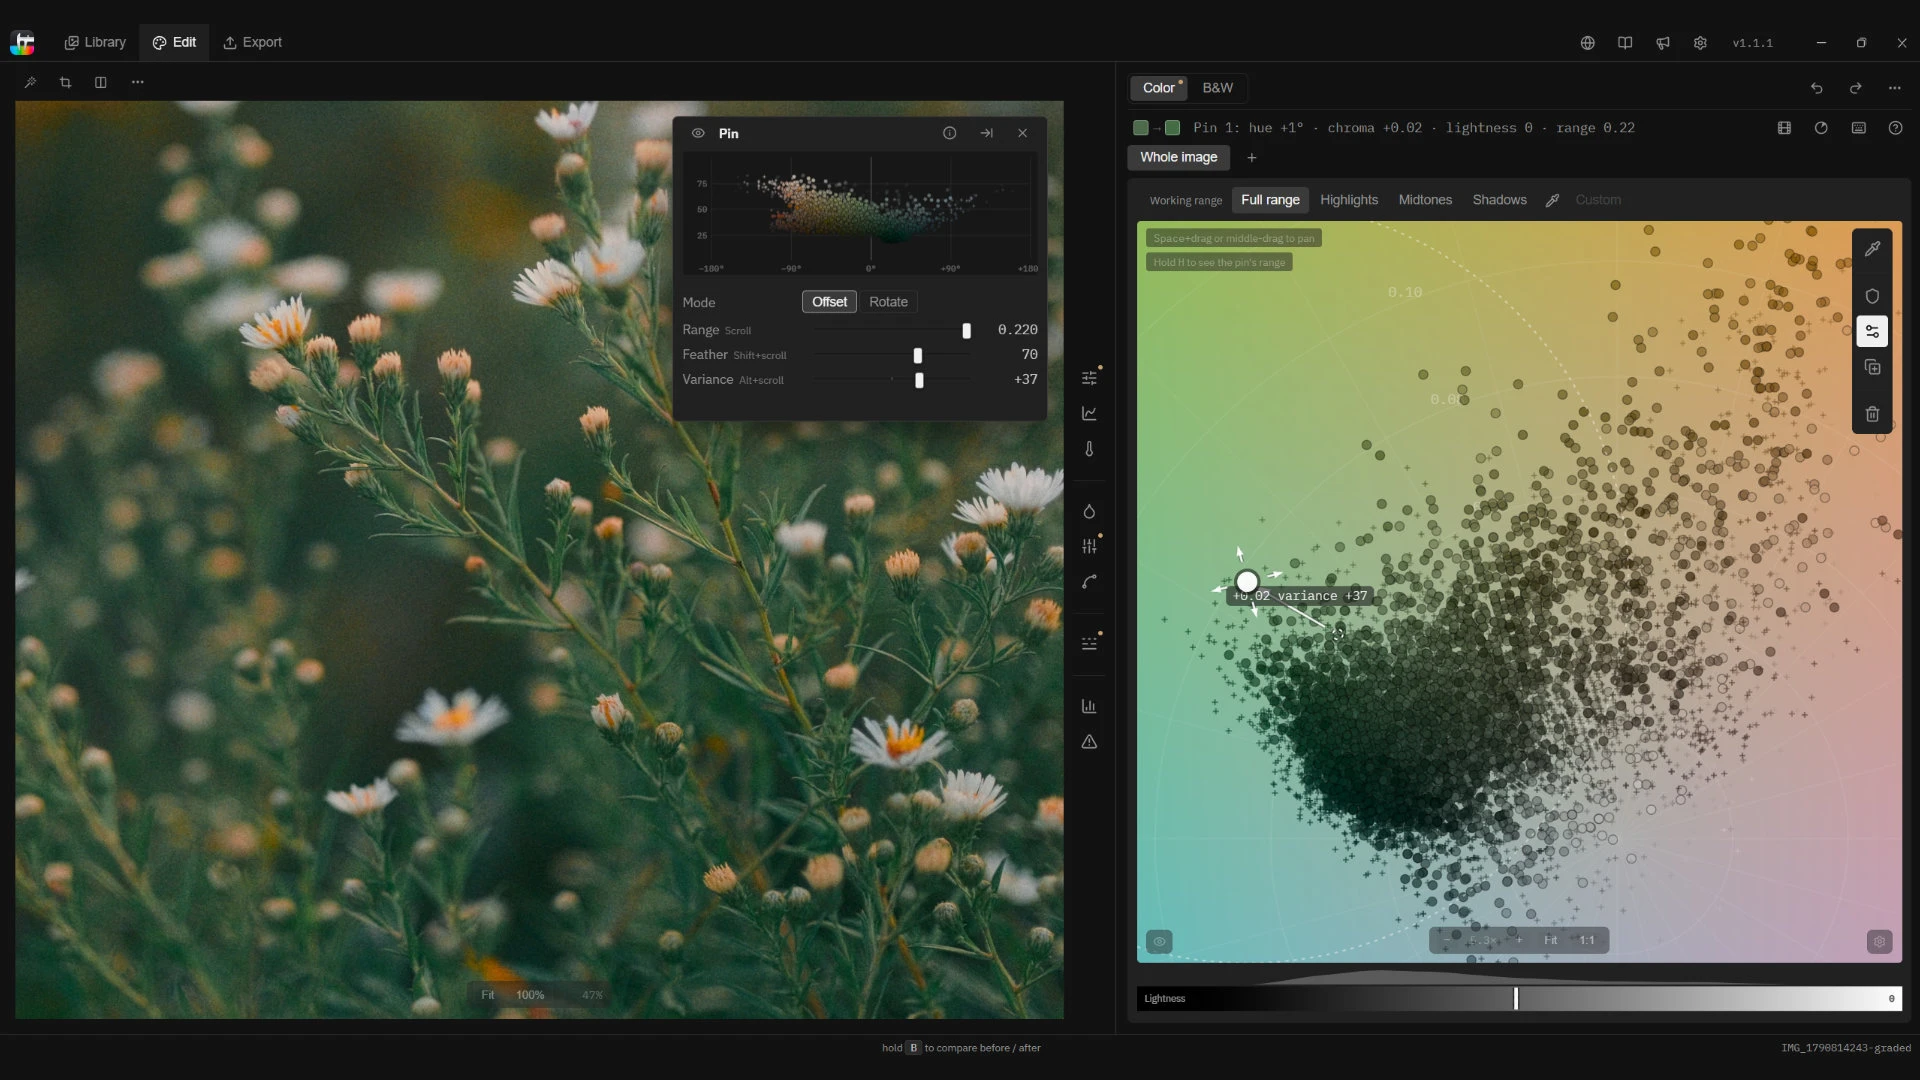Switch to B&W mode
This screenshot has height=1080, width=1920.
tap(1217, 88)
